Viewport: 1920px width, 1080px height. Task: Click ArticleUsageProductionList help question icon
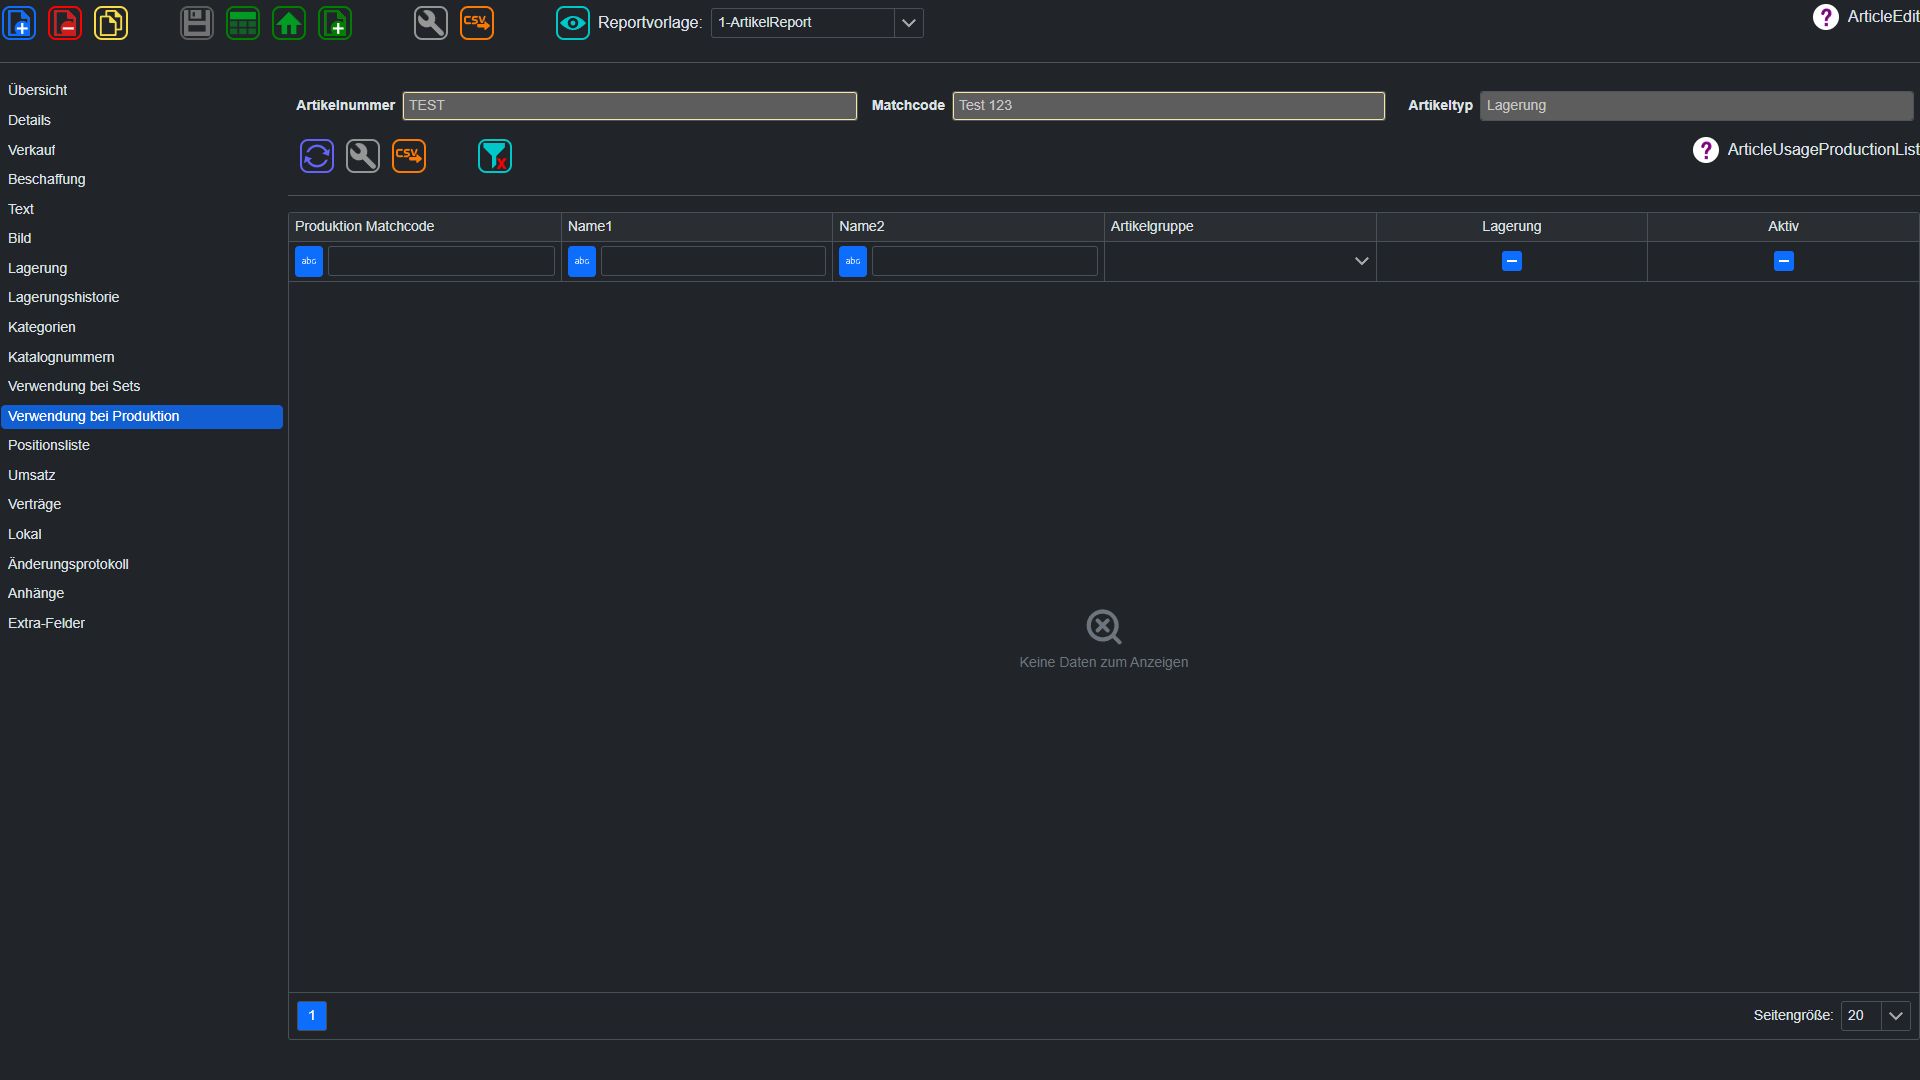pos(1705,150)
